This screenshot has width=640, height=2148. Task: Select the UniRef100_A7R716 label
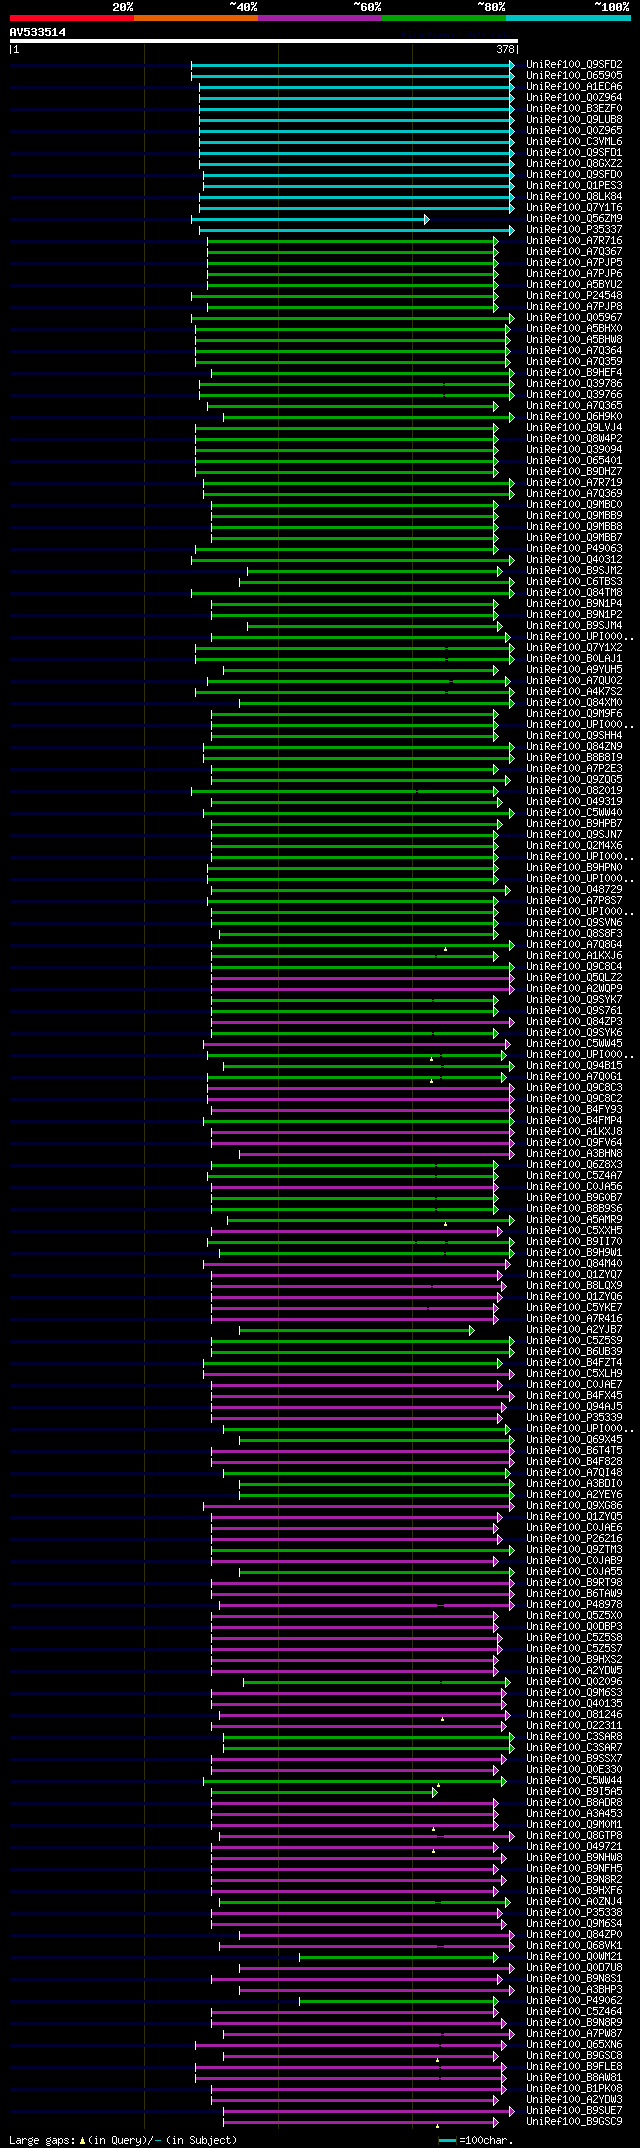(x=574, y=241)
